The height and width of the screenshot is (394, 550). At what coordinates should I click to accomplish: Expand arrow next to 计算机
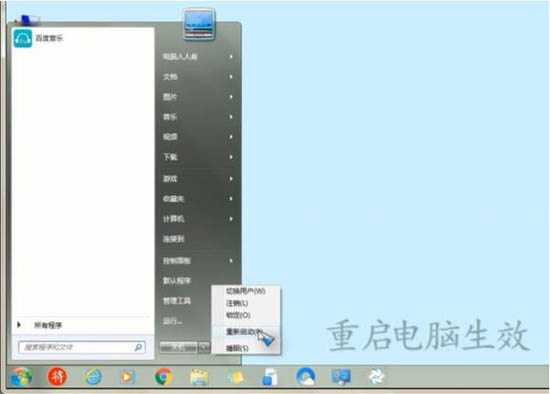pyautogui.click(x=231, y=219)
